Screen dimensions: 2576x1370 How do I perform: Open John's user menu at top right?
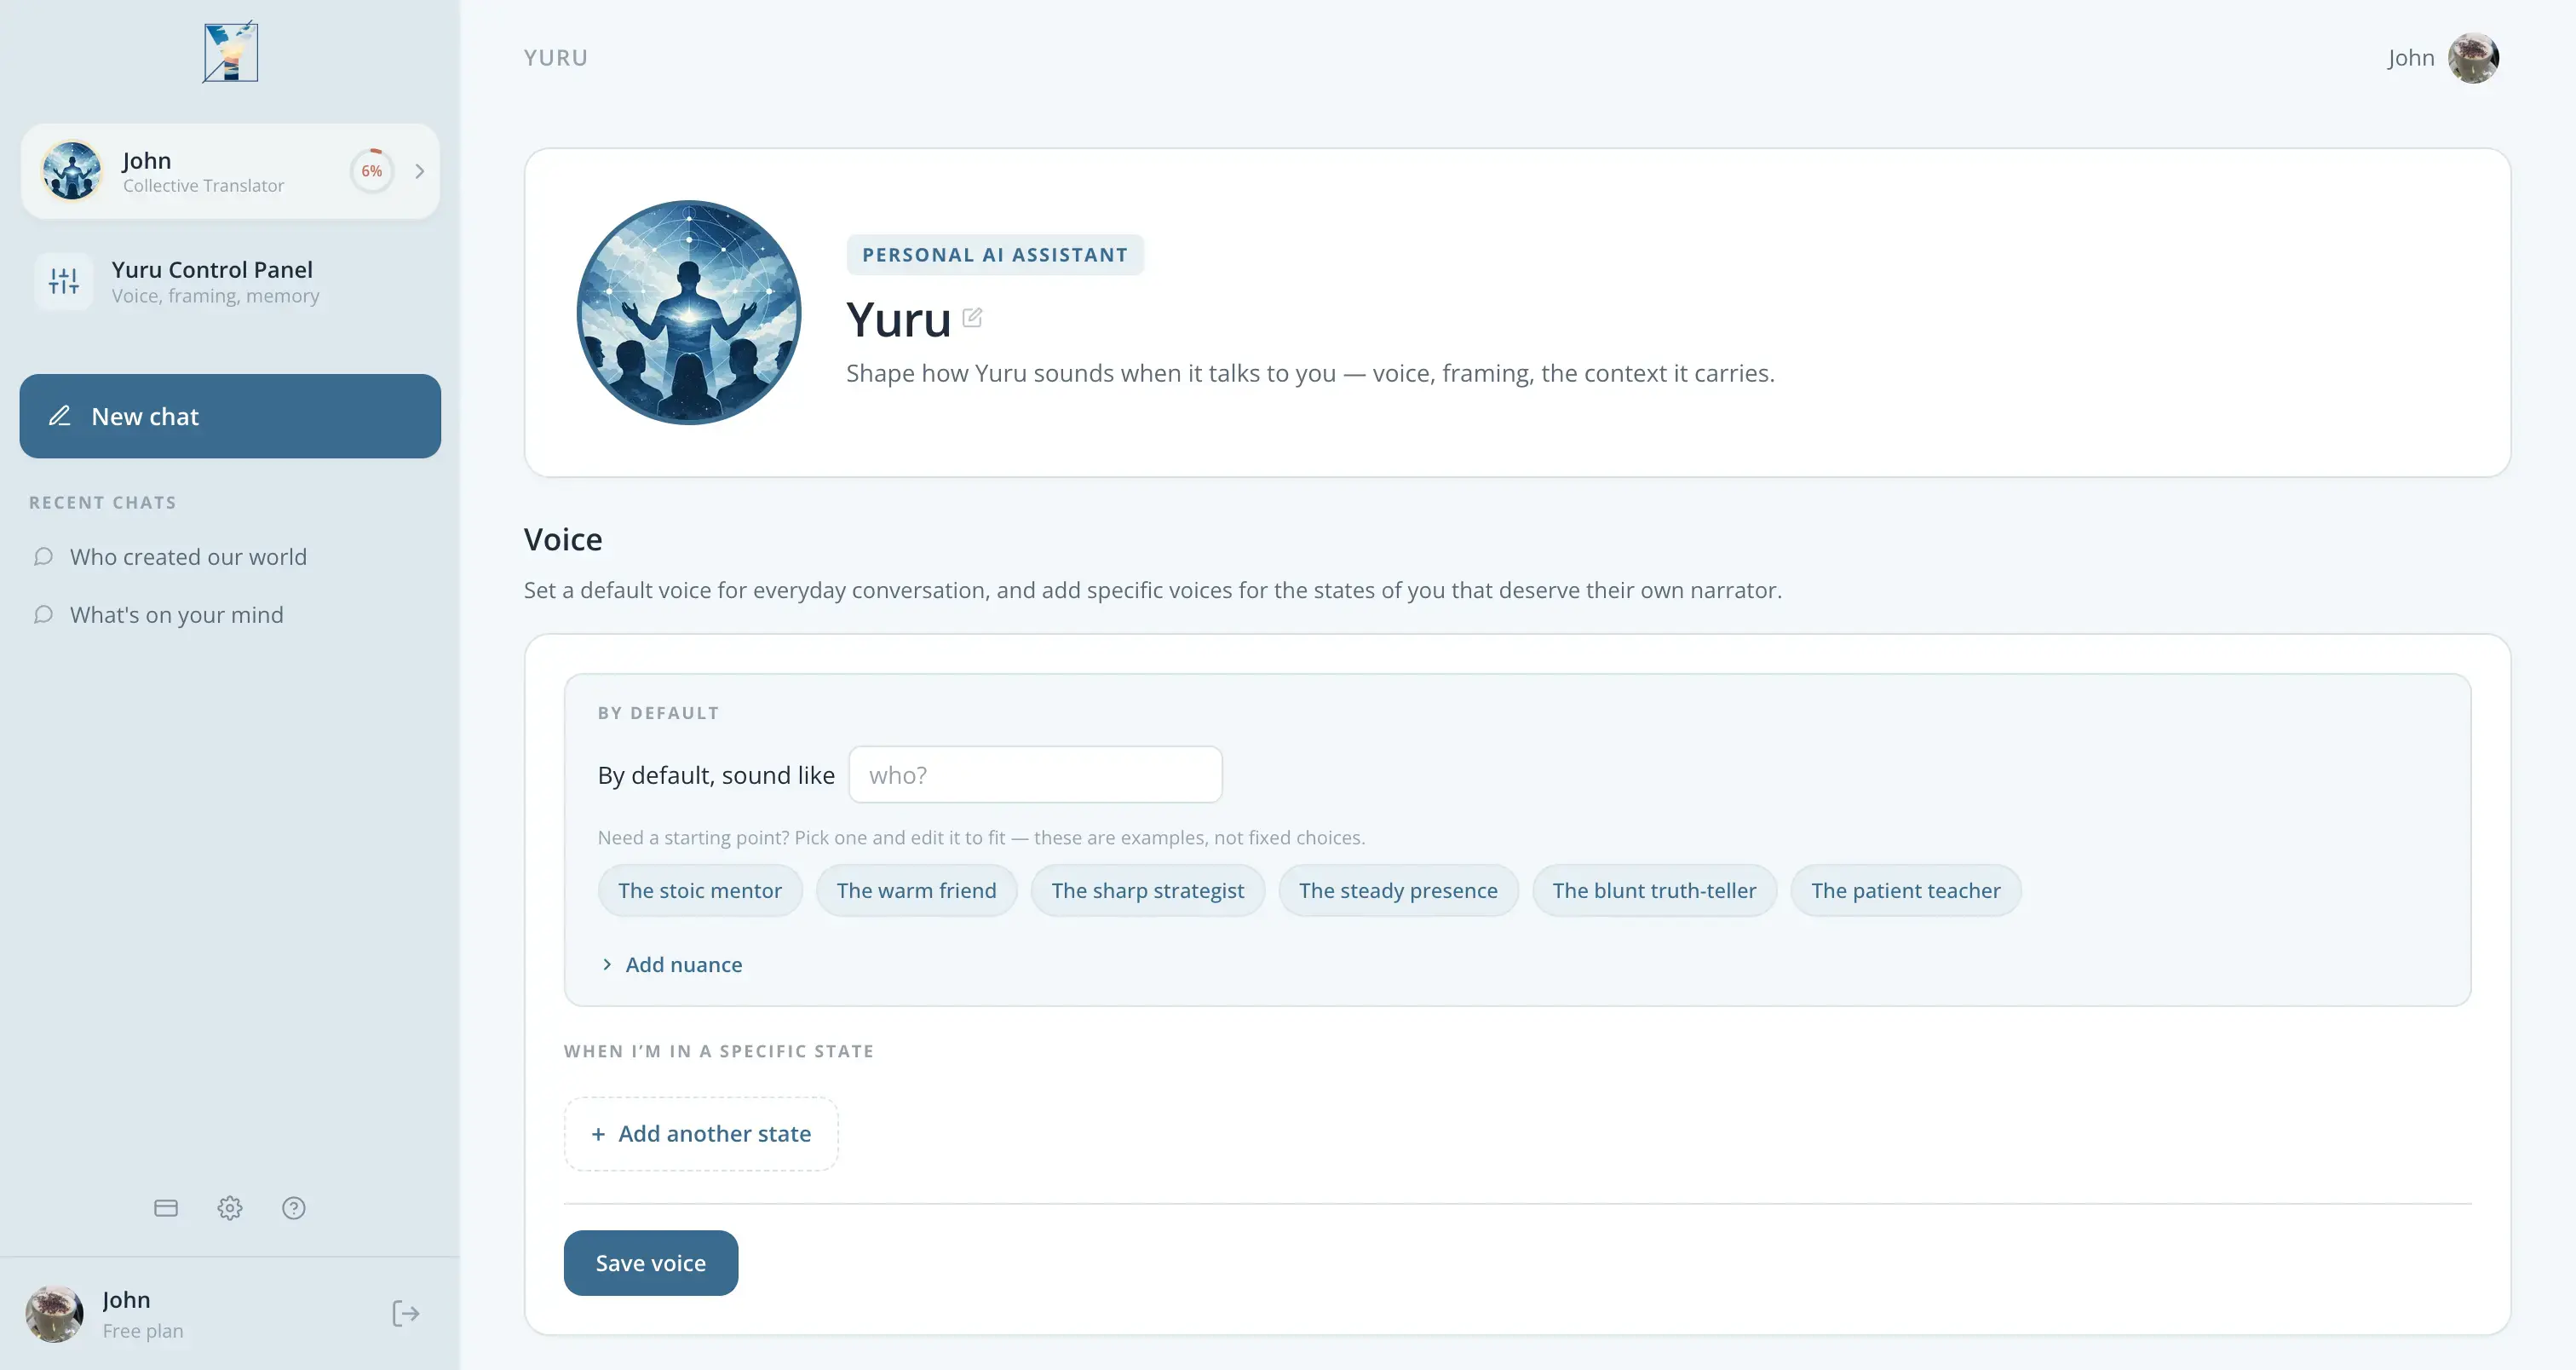(2442, 58)
